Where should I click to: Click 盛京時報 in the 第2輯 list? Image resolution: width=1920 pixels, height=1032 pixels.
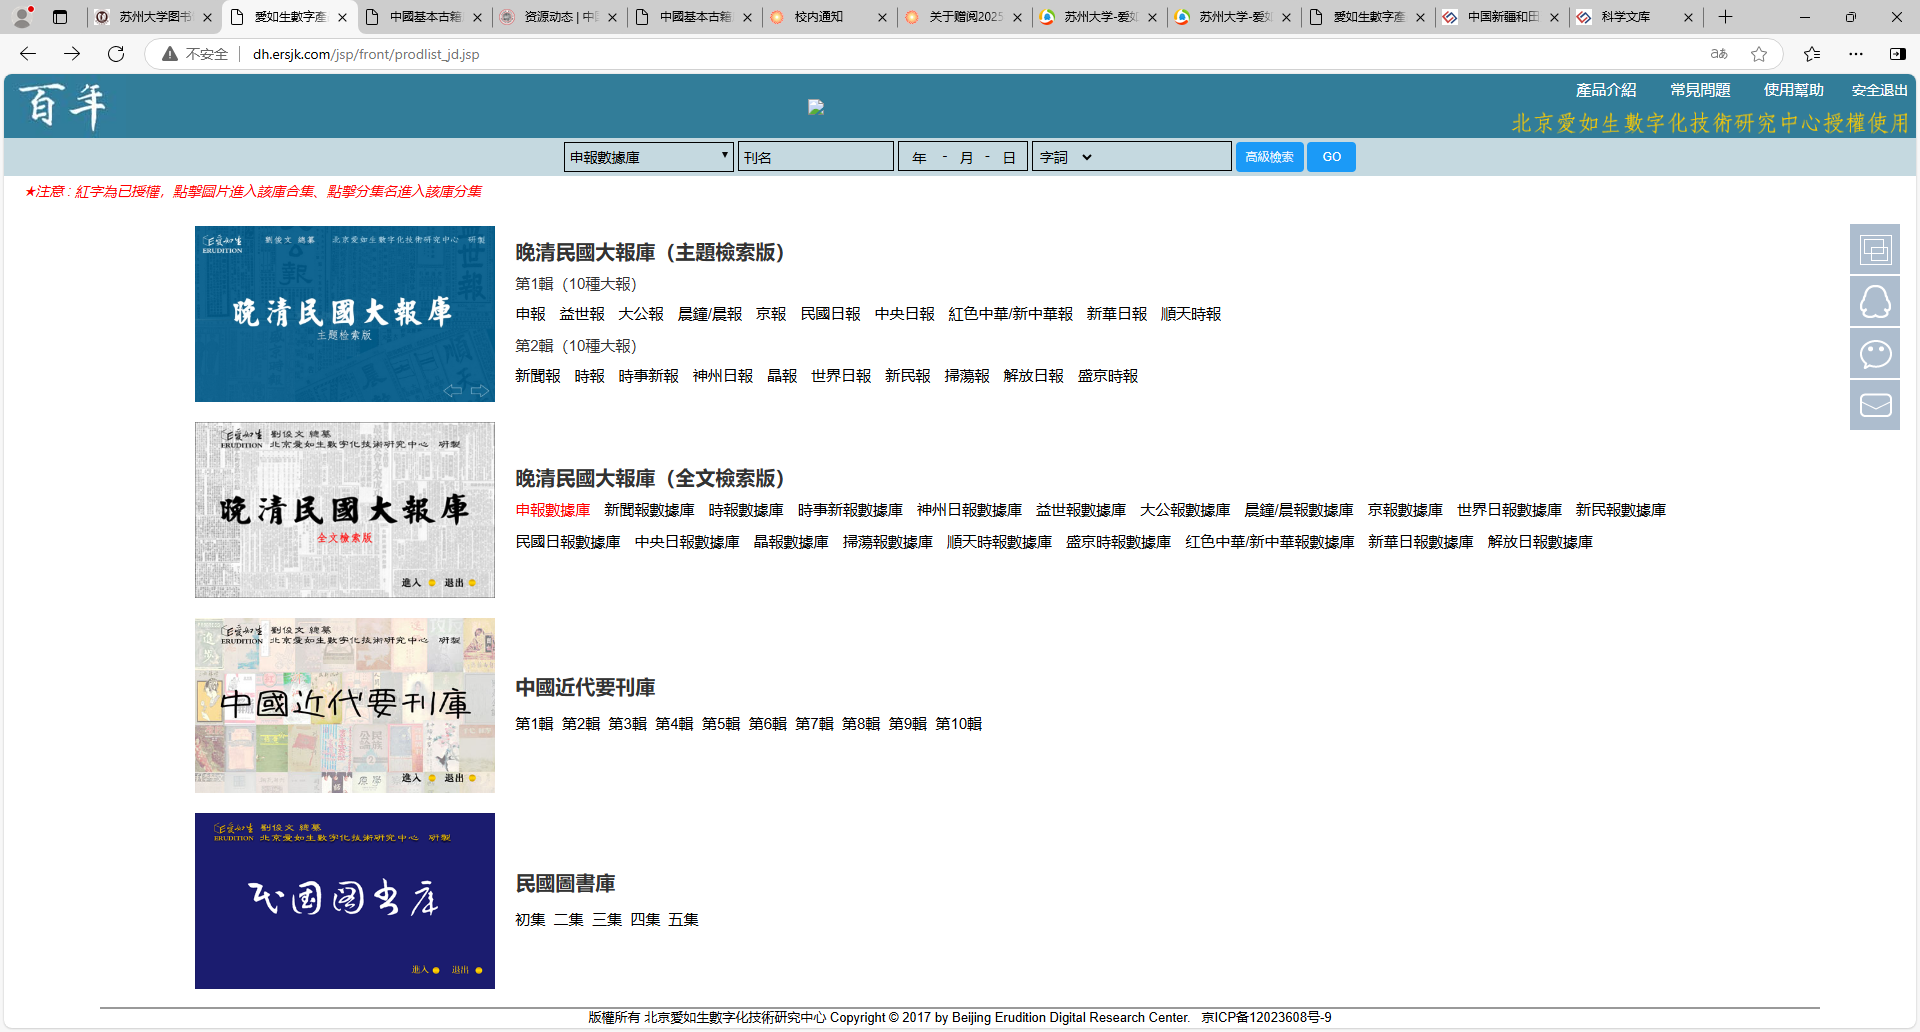point(1108,376)
